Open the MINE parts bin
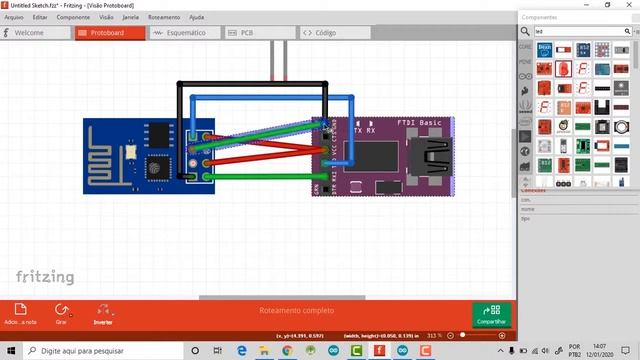640x360 pixels. click(525, 62)
